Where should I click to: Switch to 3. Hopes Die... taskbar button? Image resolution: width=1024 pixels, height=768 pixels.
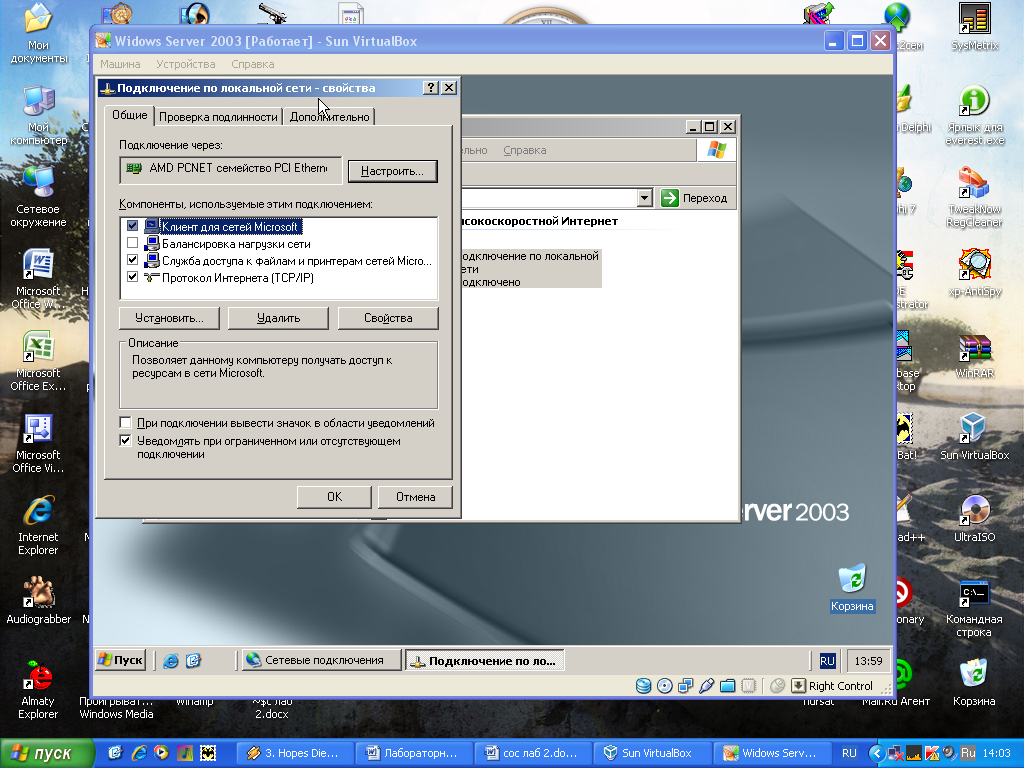click(x=295, y=753)
